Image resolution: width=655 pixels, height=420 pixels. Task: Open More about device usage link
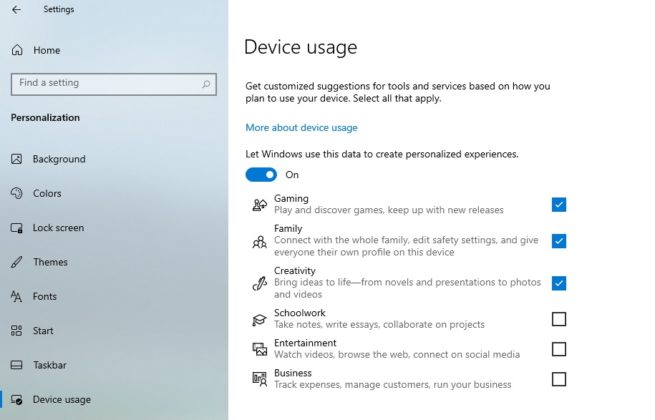click(301, 127)
